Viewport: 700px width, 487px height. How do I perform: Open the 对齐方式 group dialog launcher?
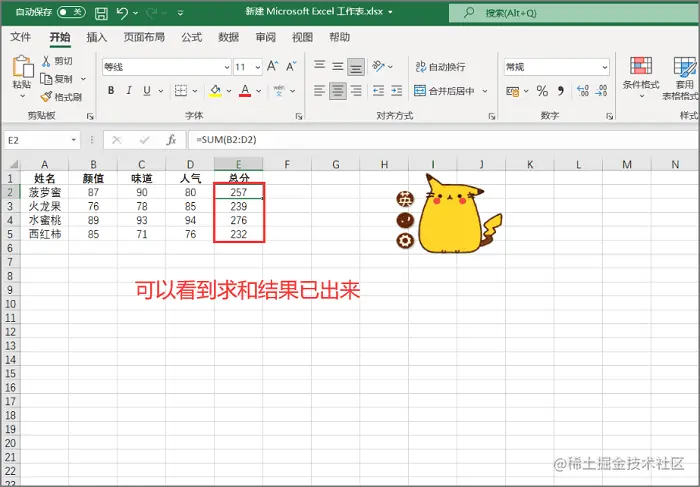(x=492, y=117)
